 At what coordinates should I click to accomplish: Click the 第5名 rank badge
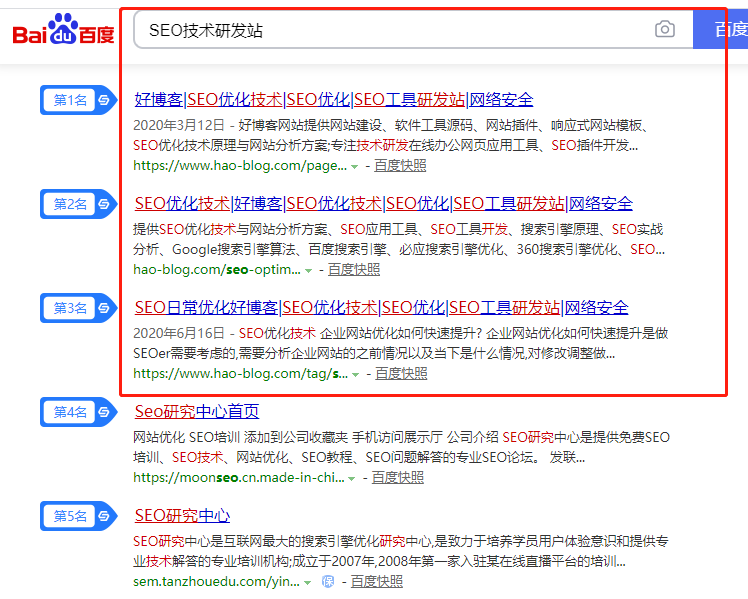click(78, 516)
